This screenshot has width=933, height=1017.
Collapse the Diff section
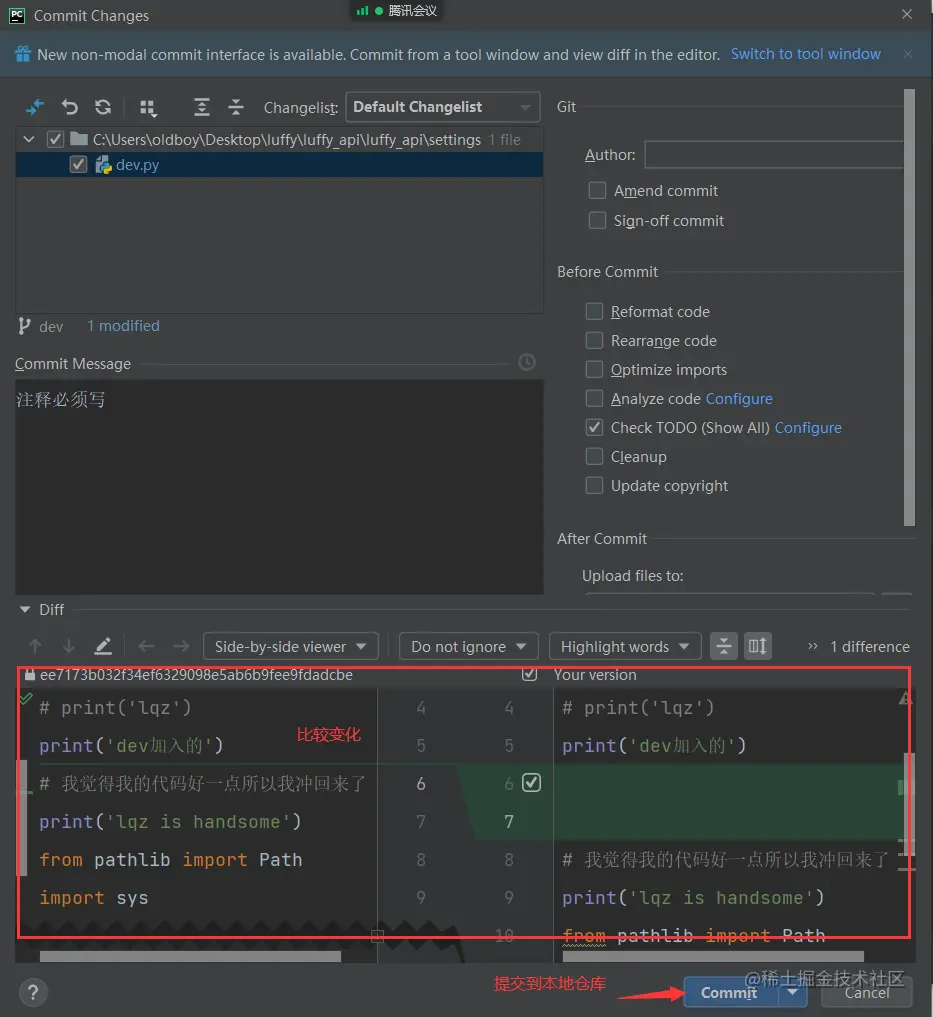pos(25,610)
